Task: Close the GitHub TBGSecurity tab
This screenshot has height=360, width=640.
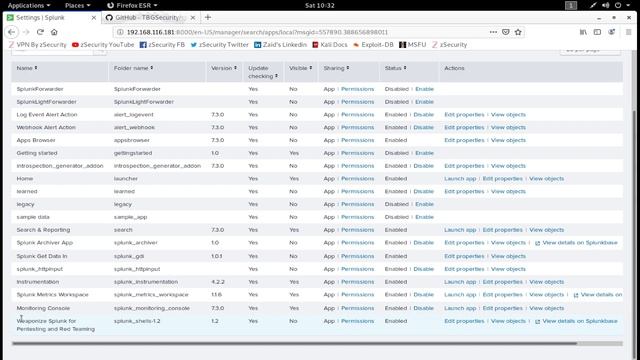Action: (193, 18)
